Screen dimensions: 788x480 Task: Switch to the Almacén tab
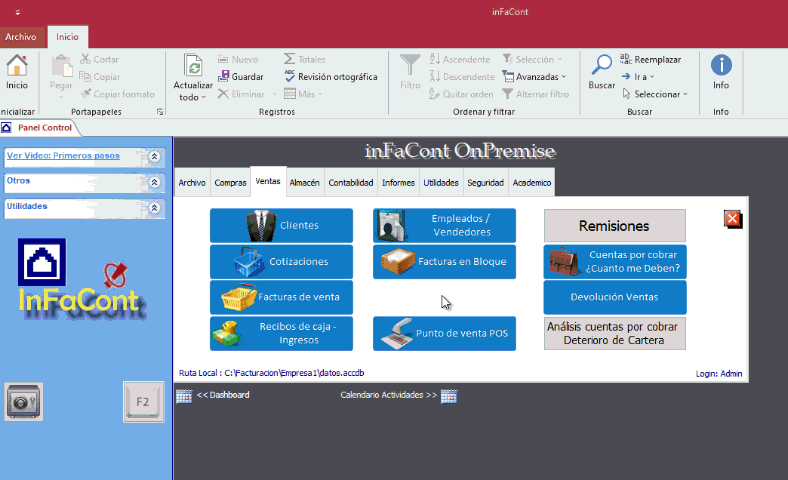tap(305, 182)
